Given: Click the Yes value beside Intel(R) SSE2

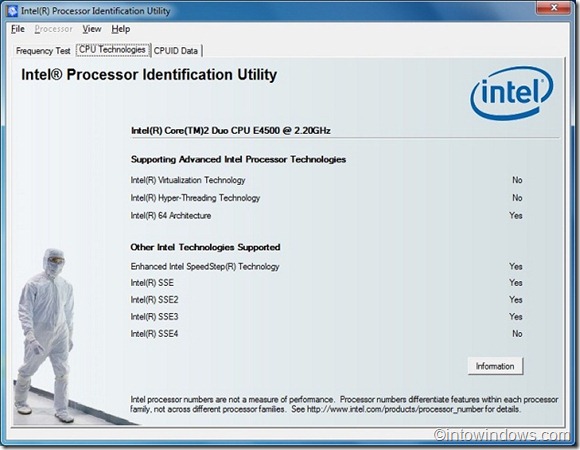Looking at the screenshot, I should tap(516, 300).
